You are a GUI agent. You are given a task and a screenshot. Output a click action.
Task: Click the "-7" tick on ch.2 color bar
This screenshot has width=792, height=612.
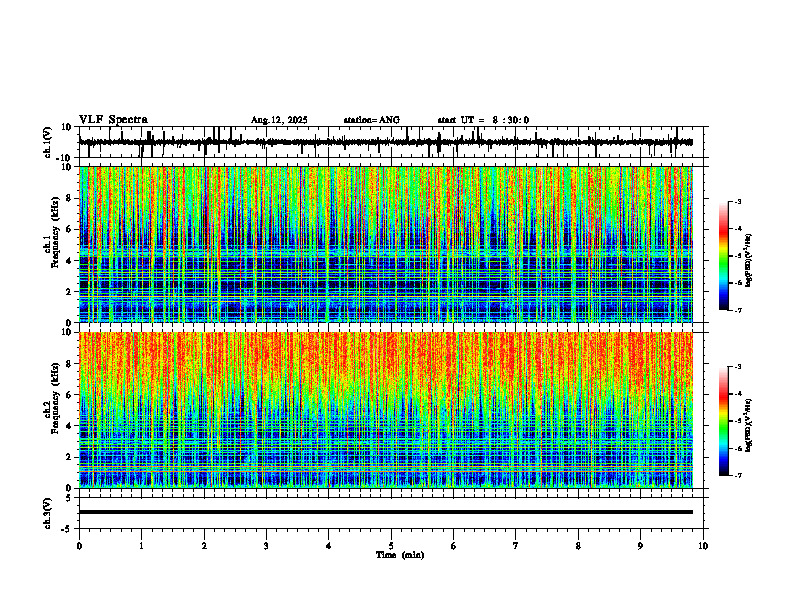[738, 476]
